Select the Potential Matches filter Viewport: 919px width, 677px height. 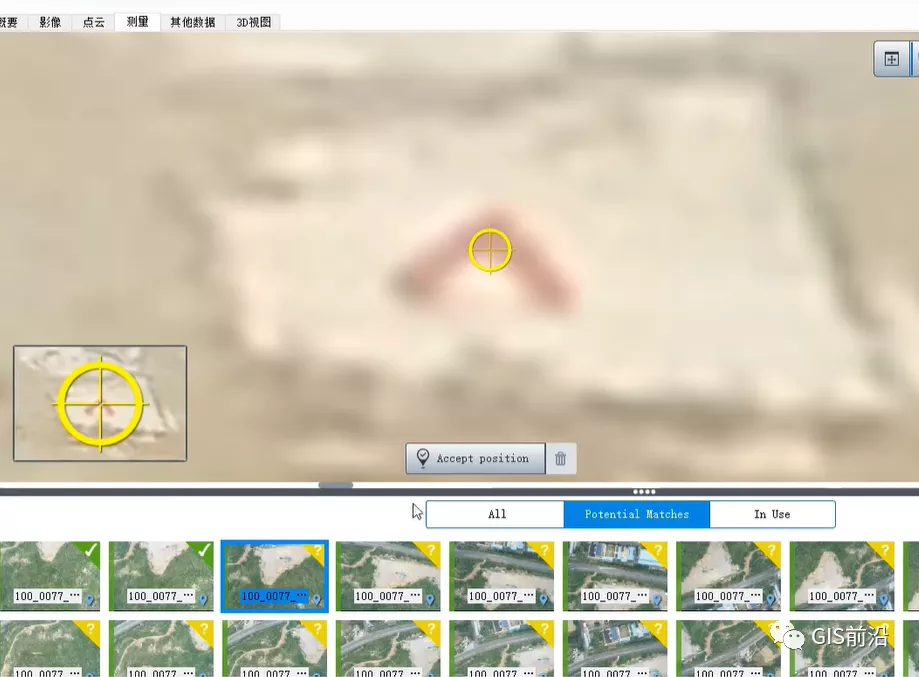[x=636, y=513]
